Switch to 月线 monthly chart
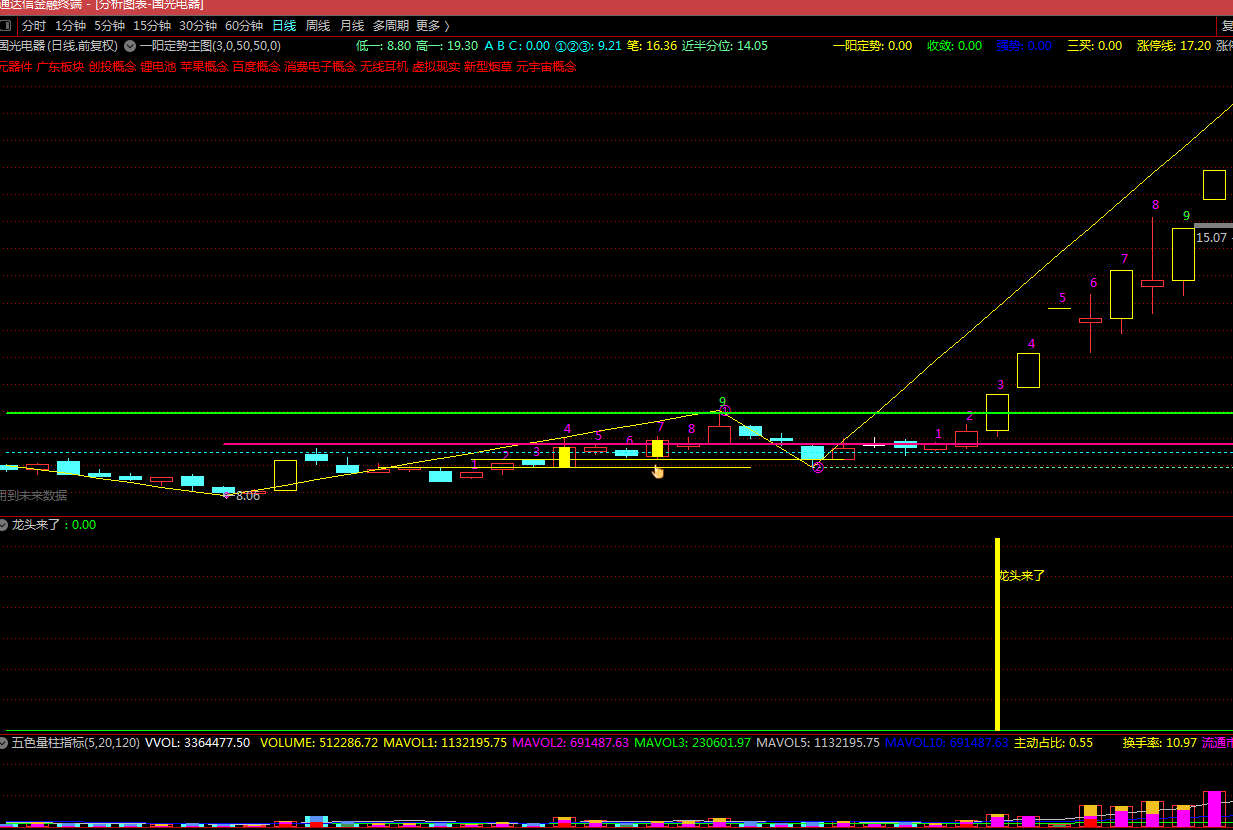 [x=352, y=26]
